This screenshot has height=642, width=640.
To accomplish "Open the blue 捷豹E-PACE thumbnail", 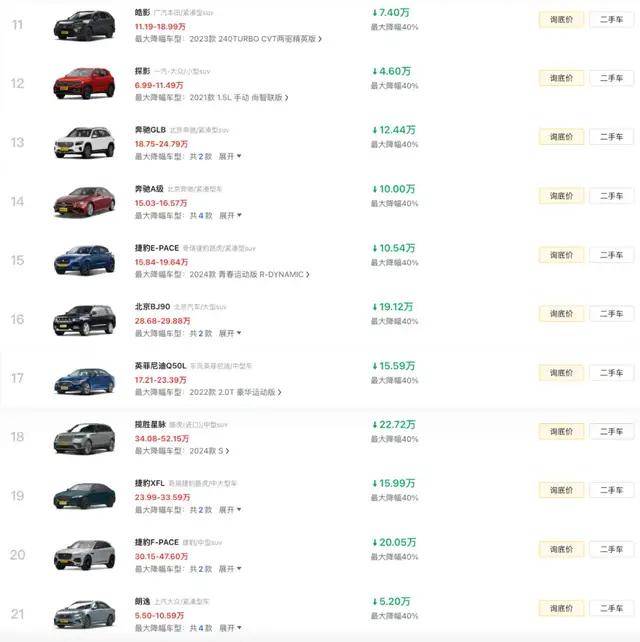I will click(84, 260).
